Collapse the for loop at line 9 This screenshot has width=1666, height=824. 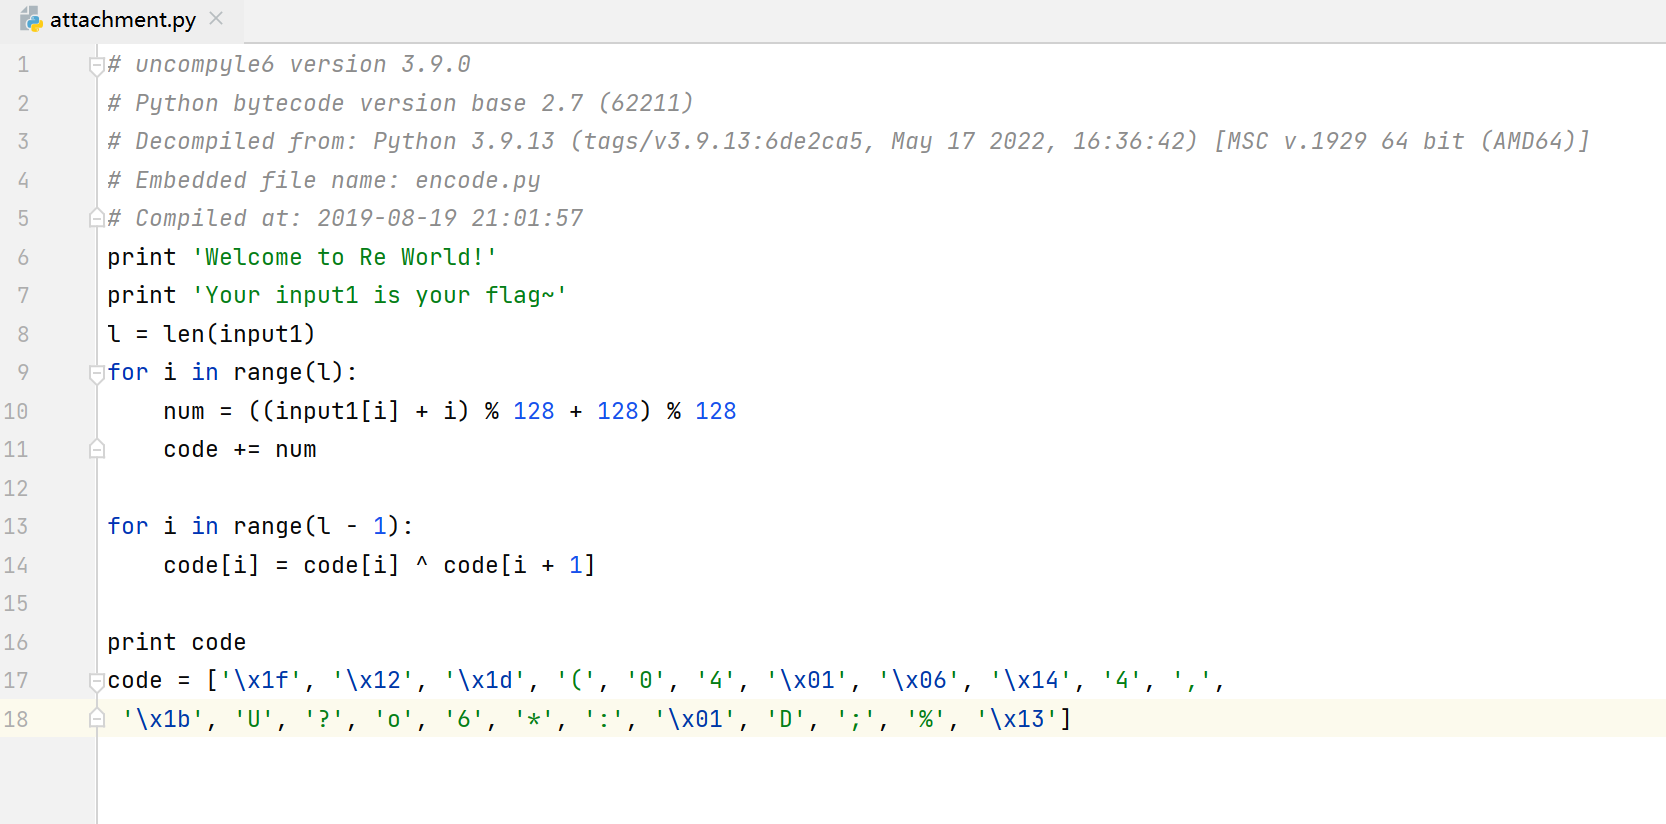click(x=97, y=374)
